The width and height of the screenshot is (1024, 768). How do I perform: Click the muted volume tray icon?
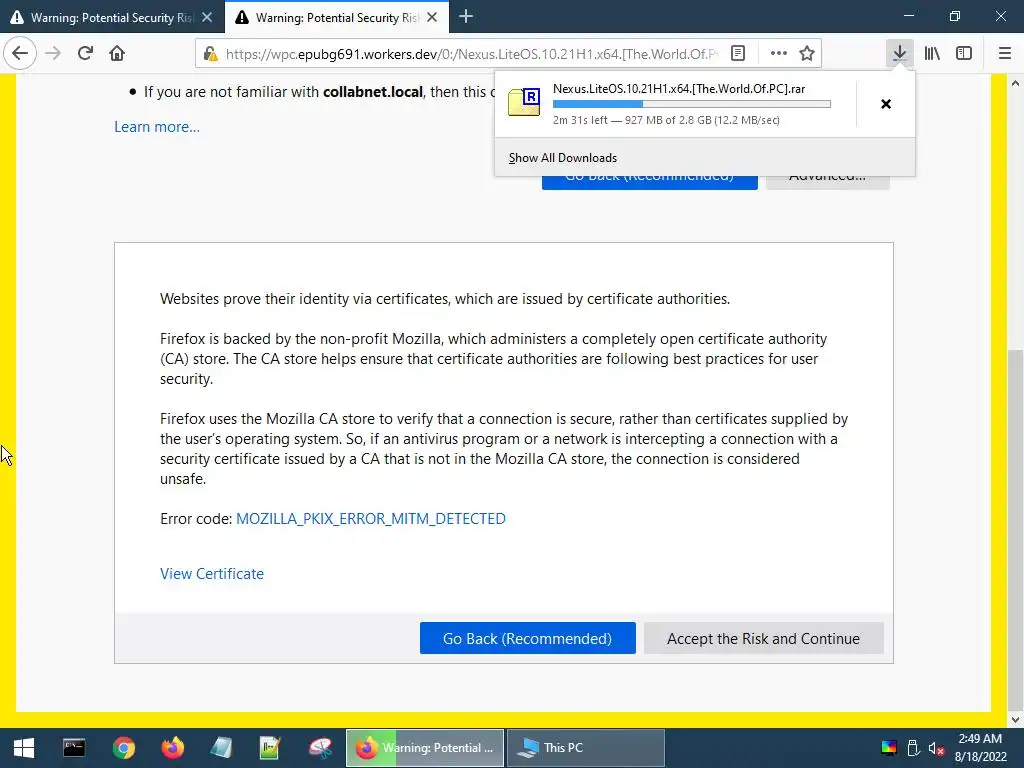click(936, 748)
